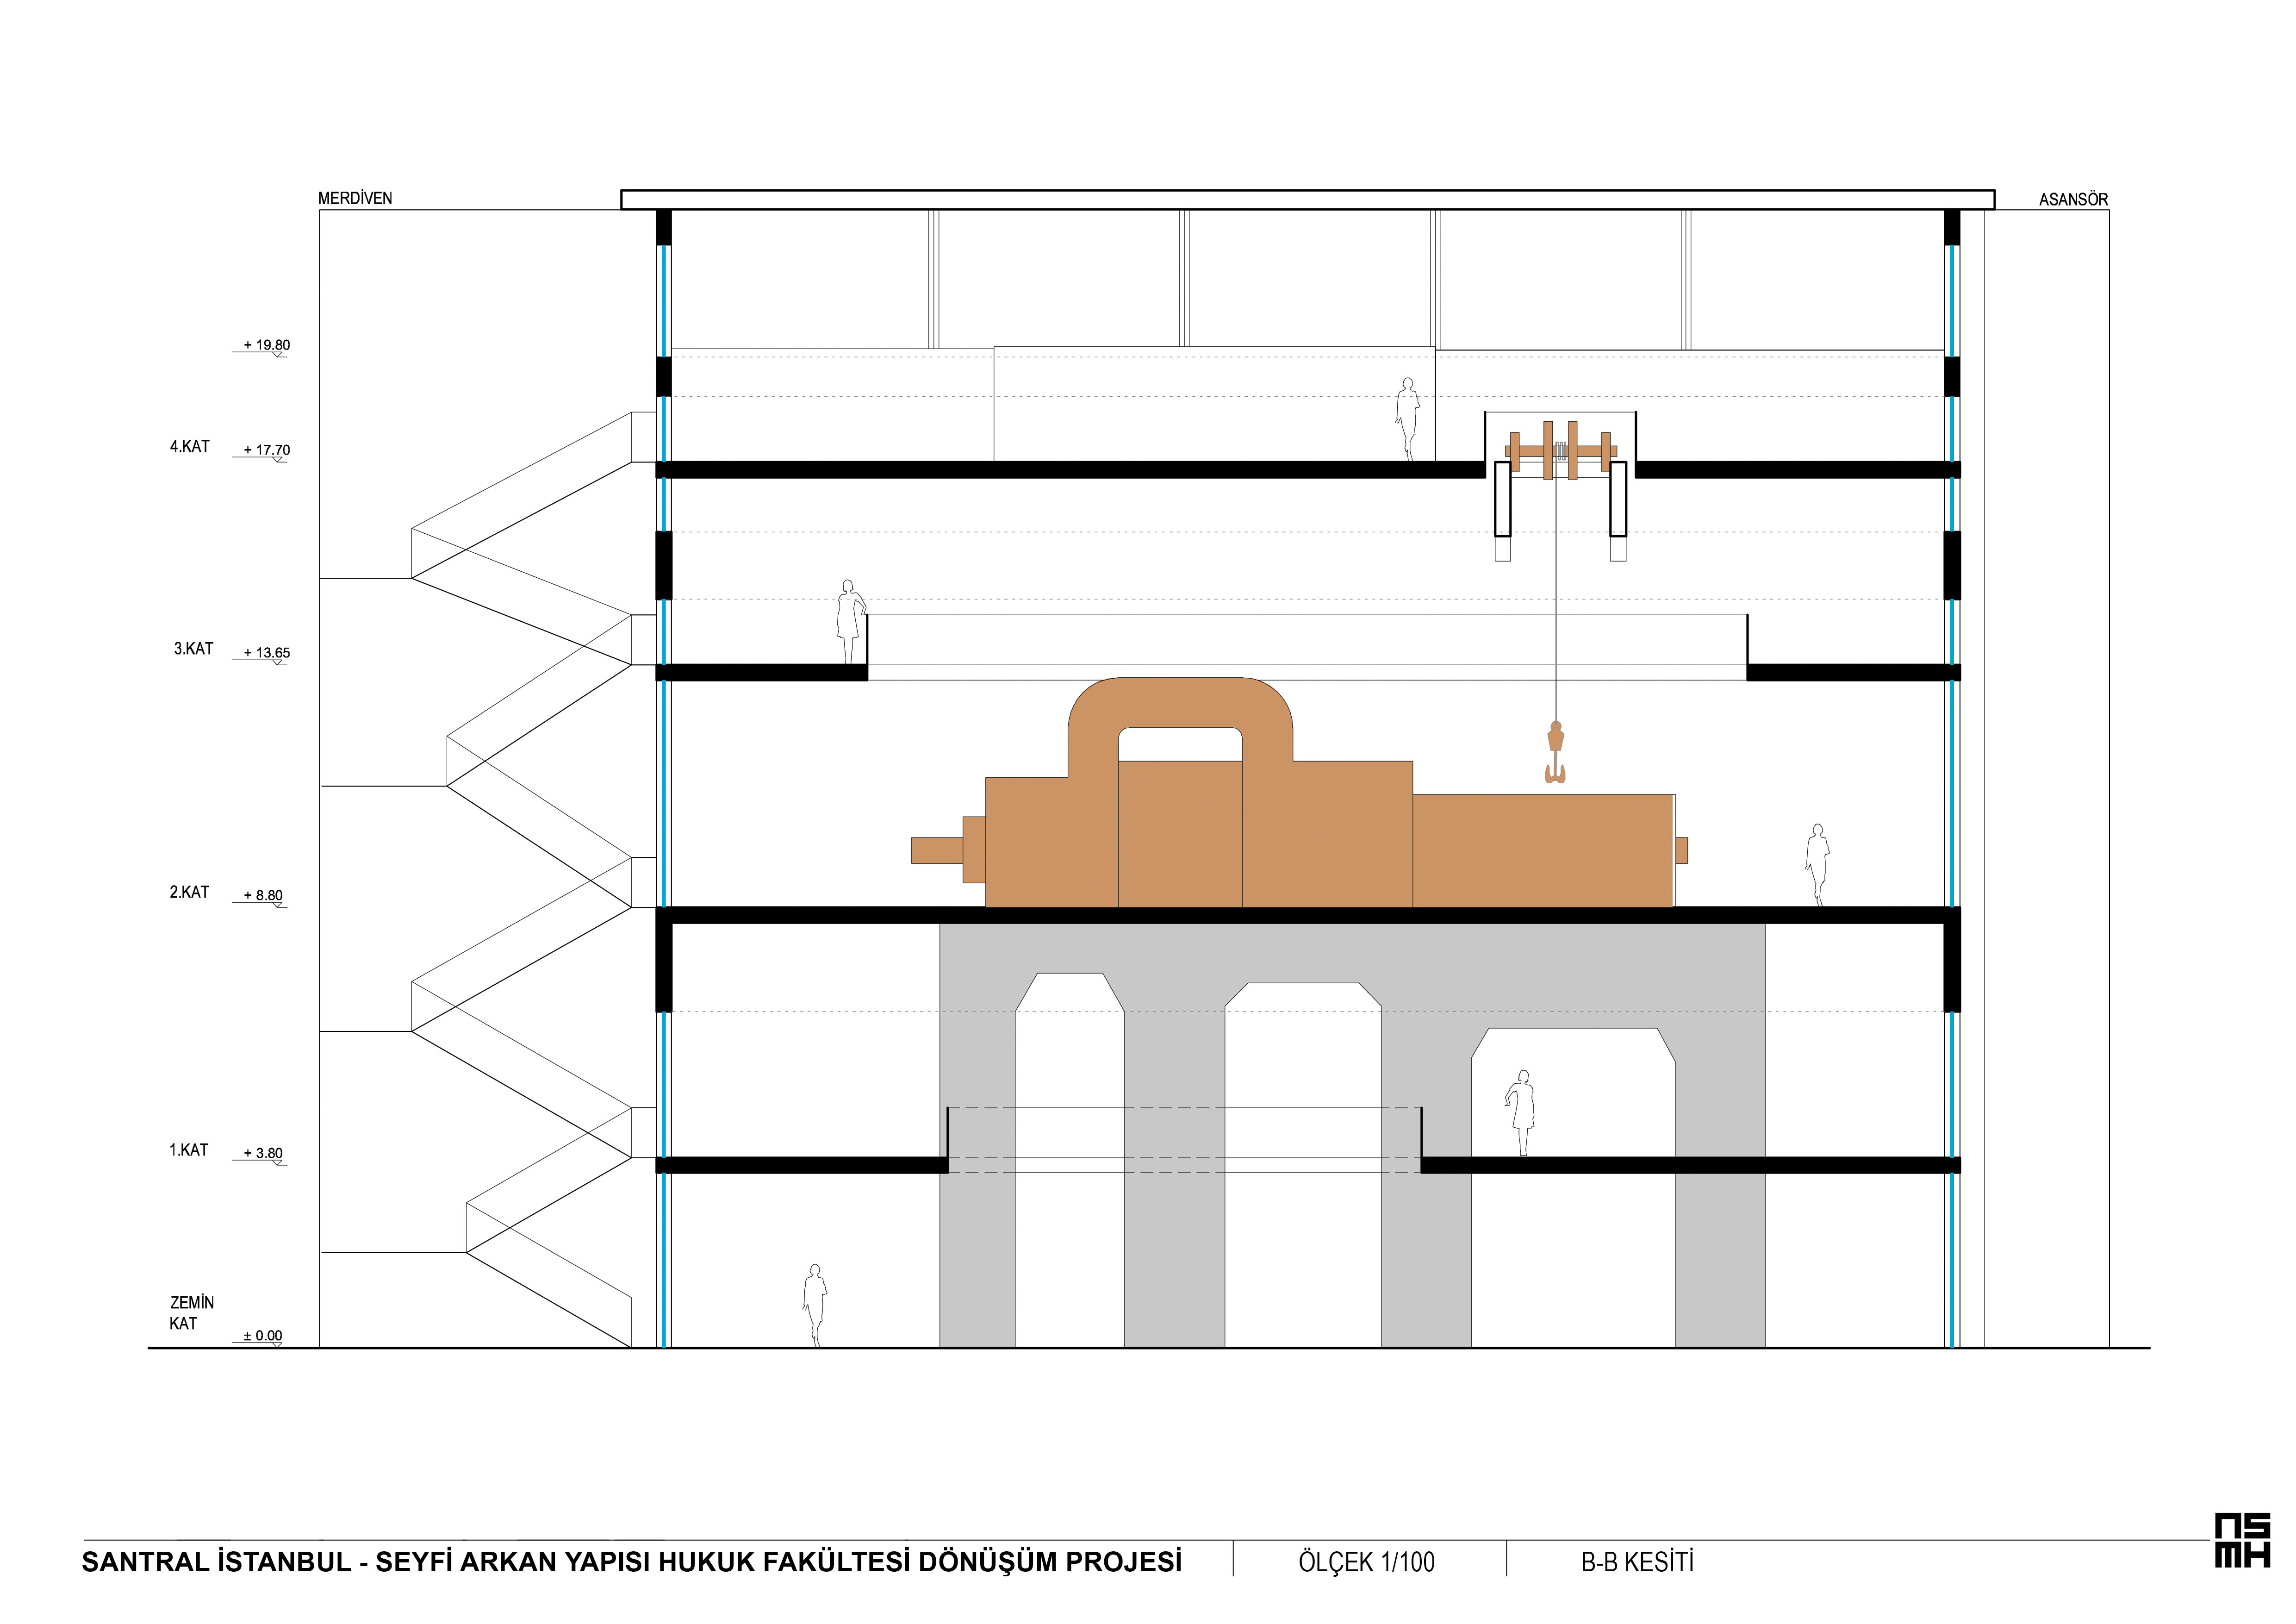This screenshot has width=2296, height=1624.
Task: Click the overhead crane trolley mechanism
Action: tap(1560, 451)
